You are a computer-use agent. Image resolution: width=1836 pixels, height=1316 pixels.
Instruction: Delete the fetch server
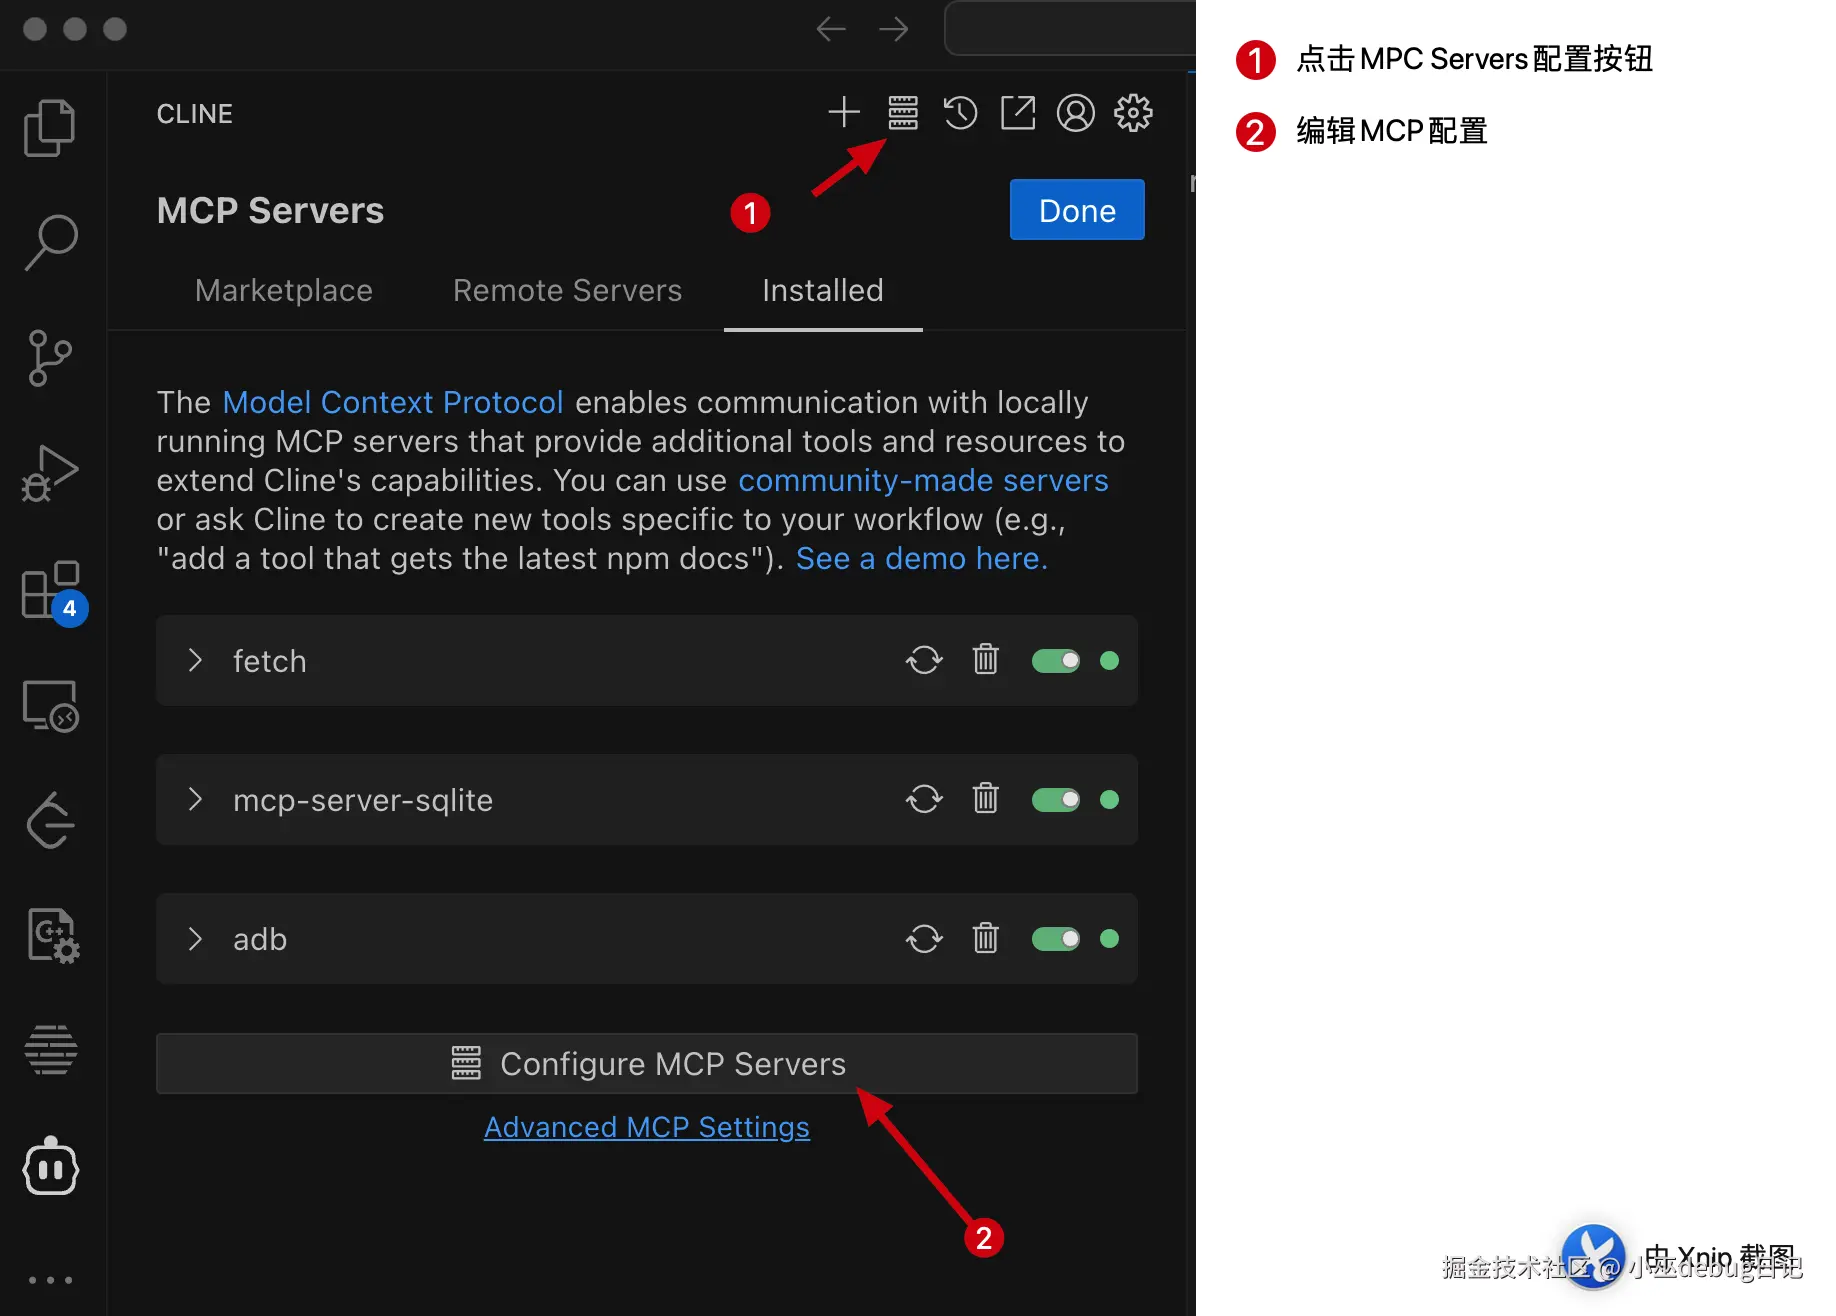(x=986, y=660)
